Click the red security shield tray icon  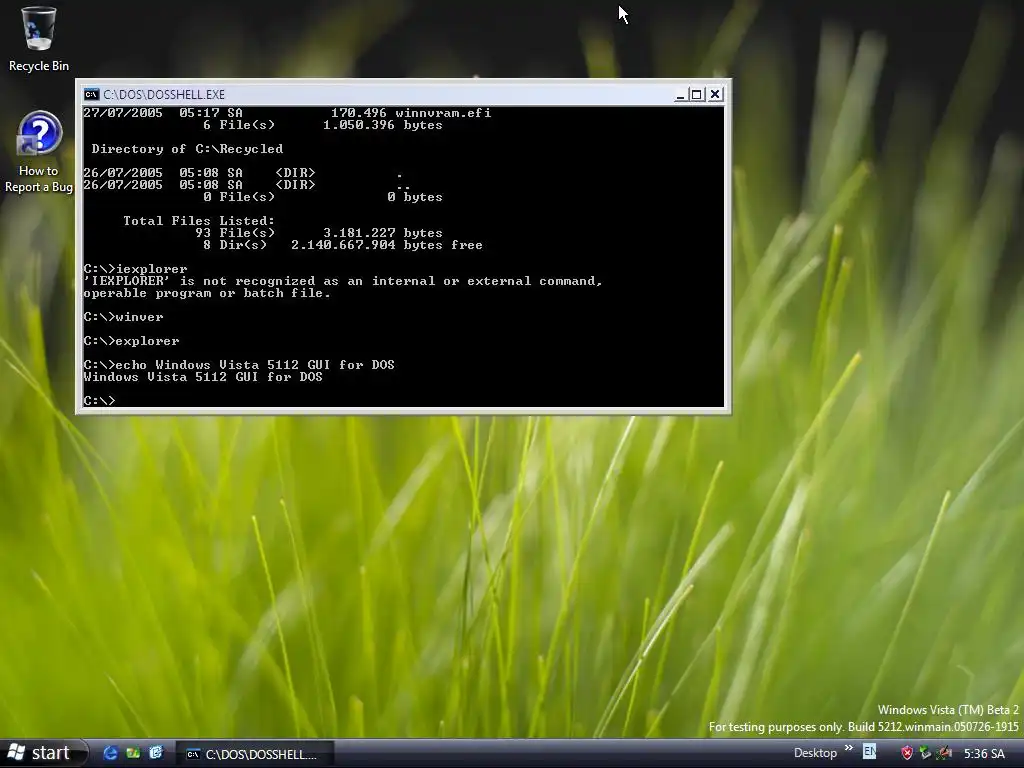(906, 753)
